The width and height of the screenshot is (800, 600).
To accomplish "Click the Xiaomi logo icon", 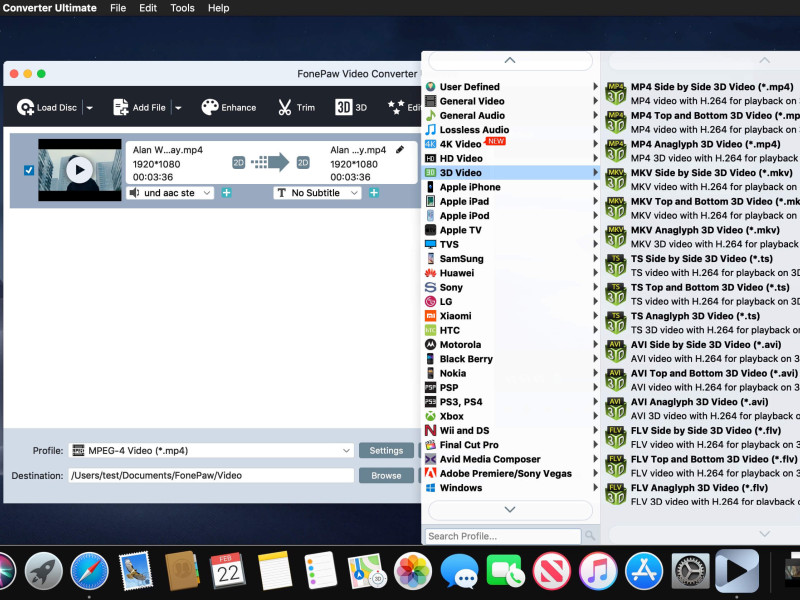I will [x=431, y=316].
